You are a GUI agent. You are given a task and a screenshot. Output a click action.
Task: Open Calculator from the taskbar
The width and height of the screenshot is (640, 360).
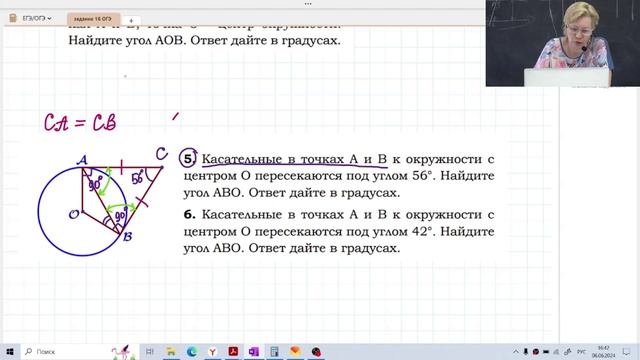(274, 351)
